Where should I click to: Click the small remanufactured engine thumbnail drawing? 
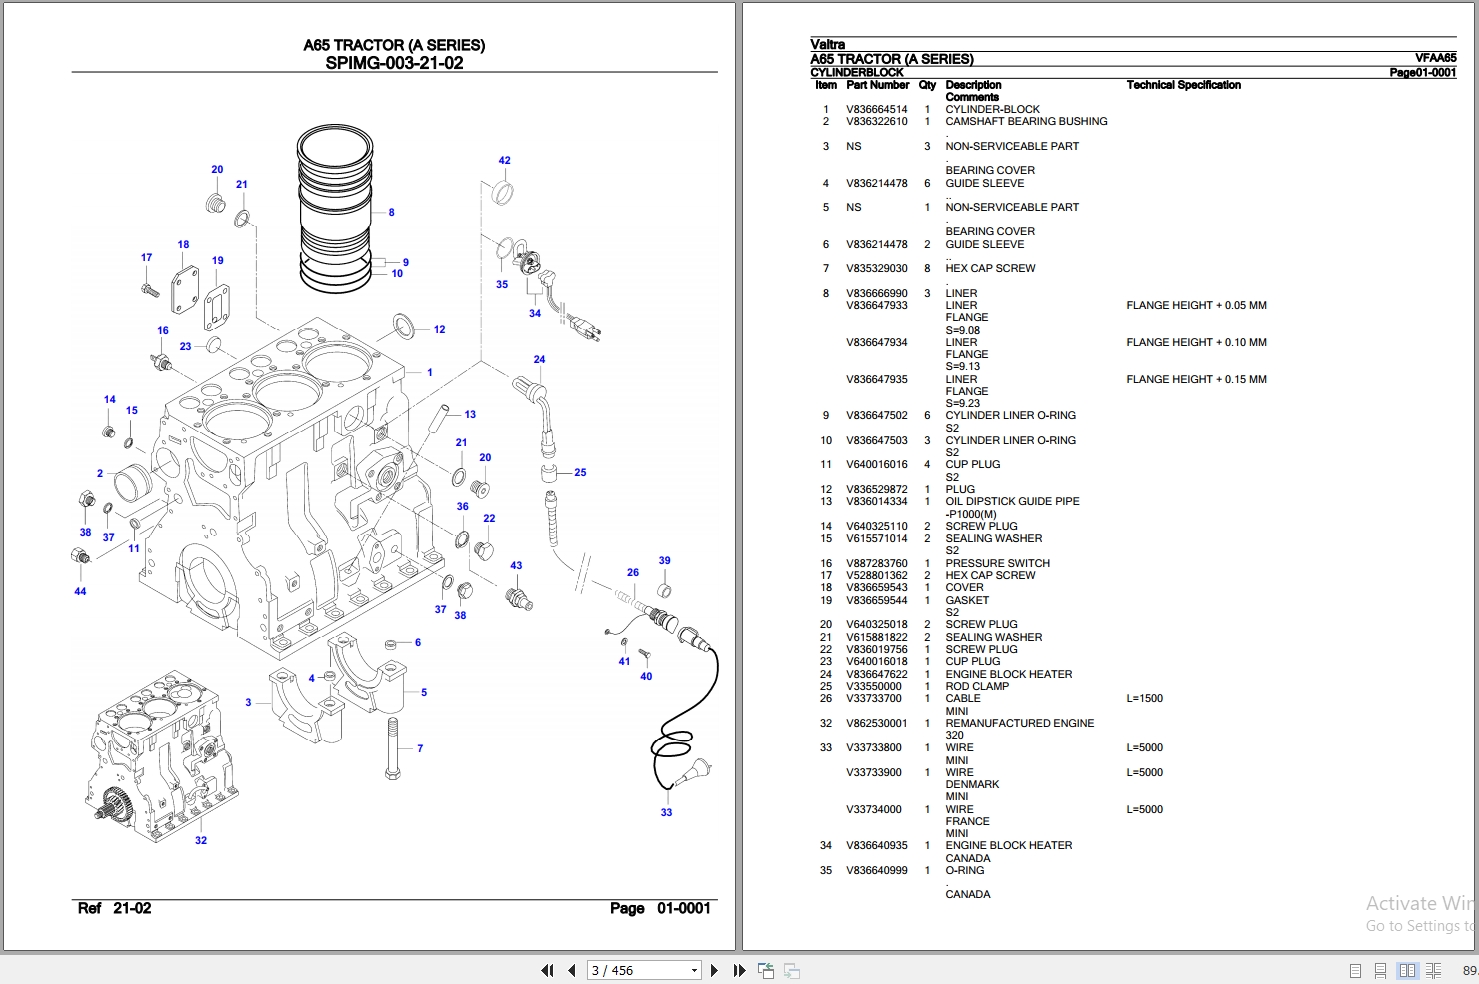pyautogui.click(x=162, y=755)
